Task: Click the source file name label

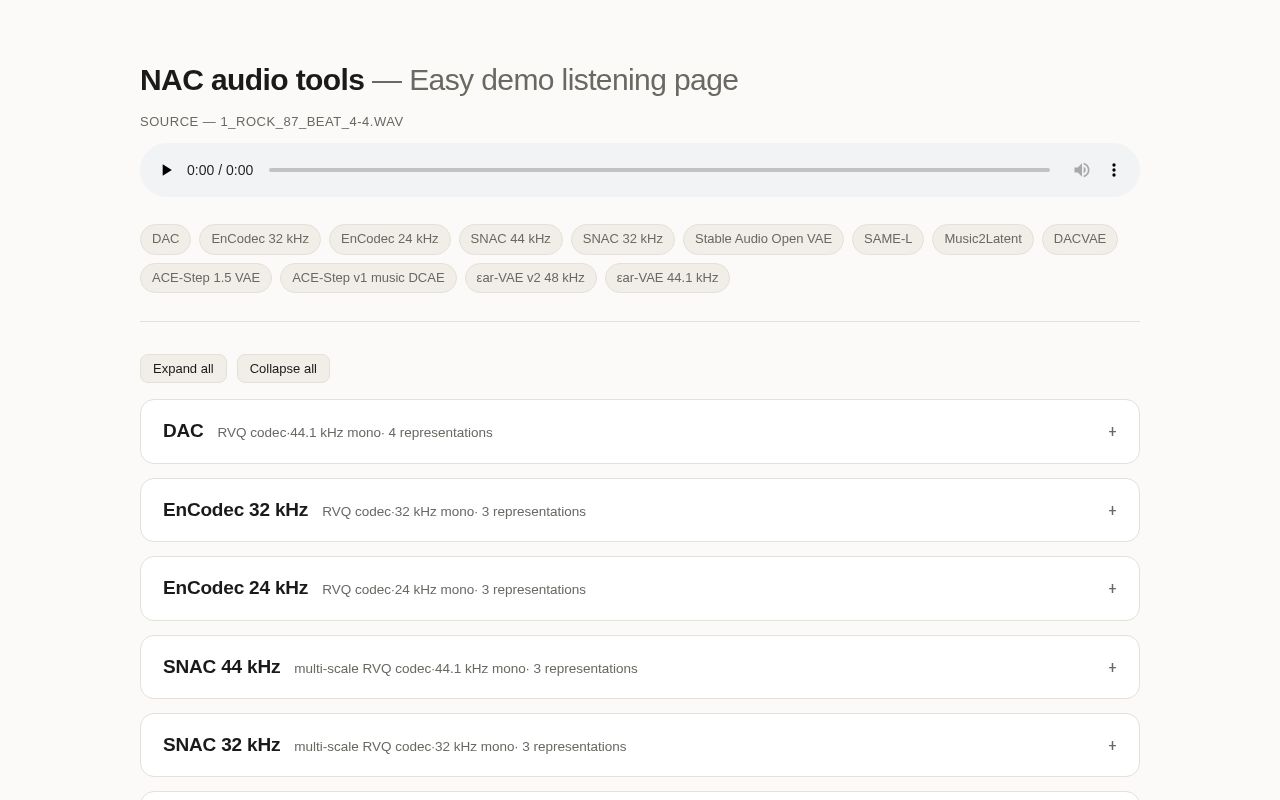Action: (272, 122)
